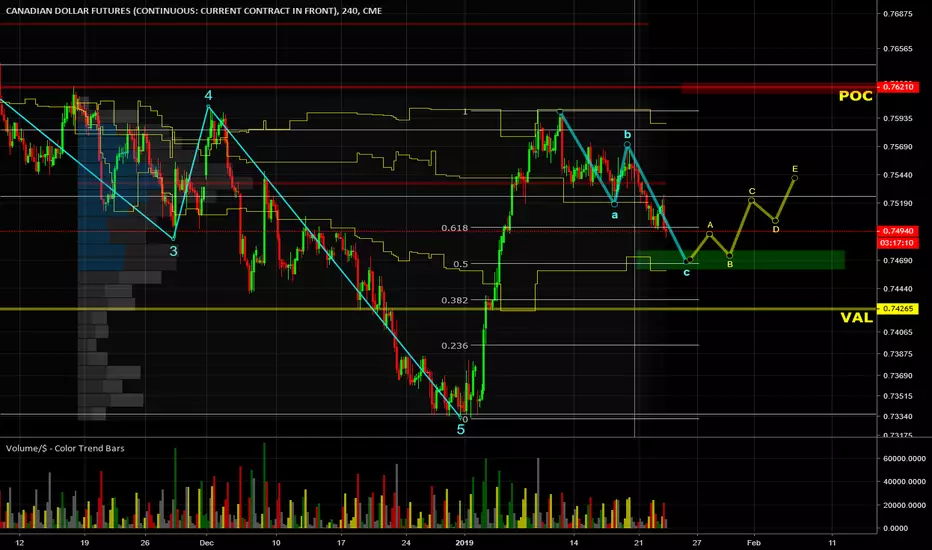
Task: Click the 0.73340 price axis value
Action: coord(898,416)
